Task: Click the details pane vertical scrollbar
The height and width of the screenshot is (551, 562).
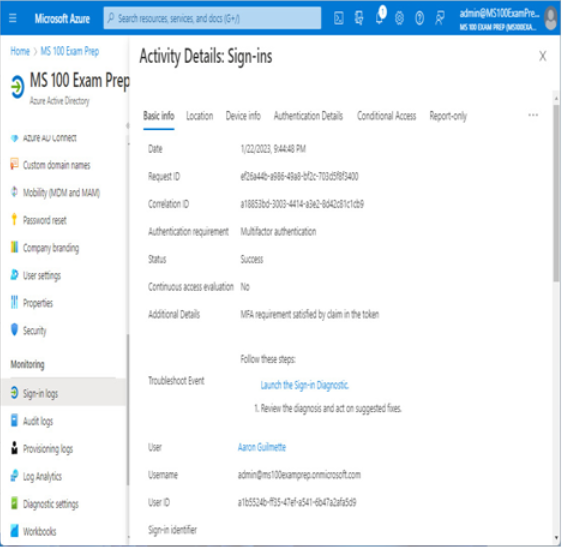Action: [x=556, y=193]
